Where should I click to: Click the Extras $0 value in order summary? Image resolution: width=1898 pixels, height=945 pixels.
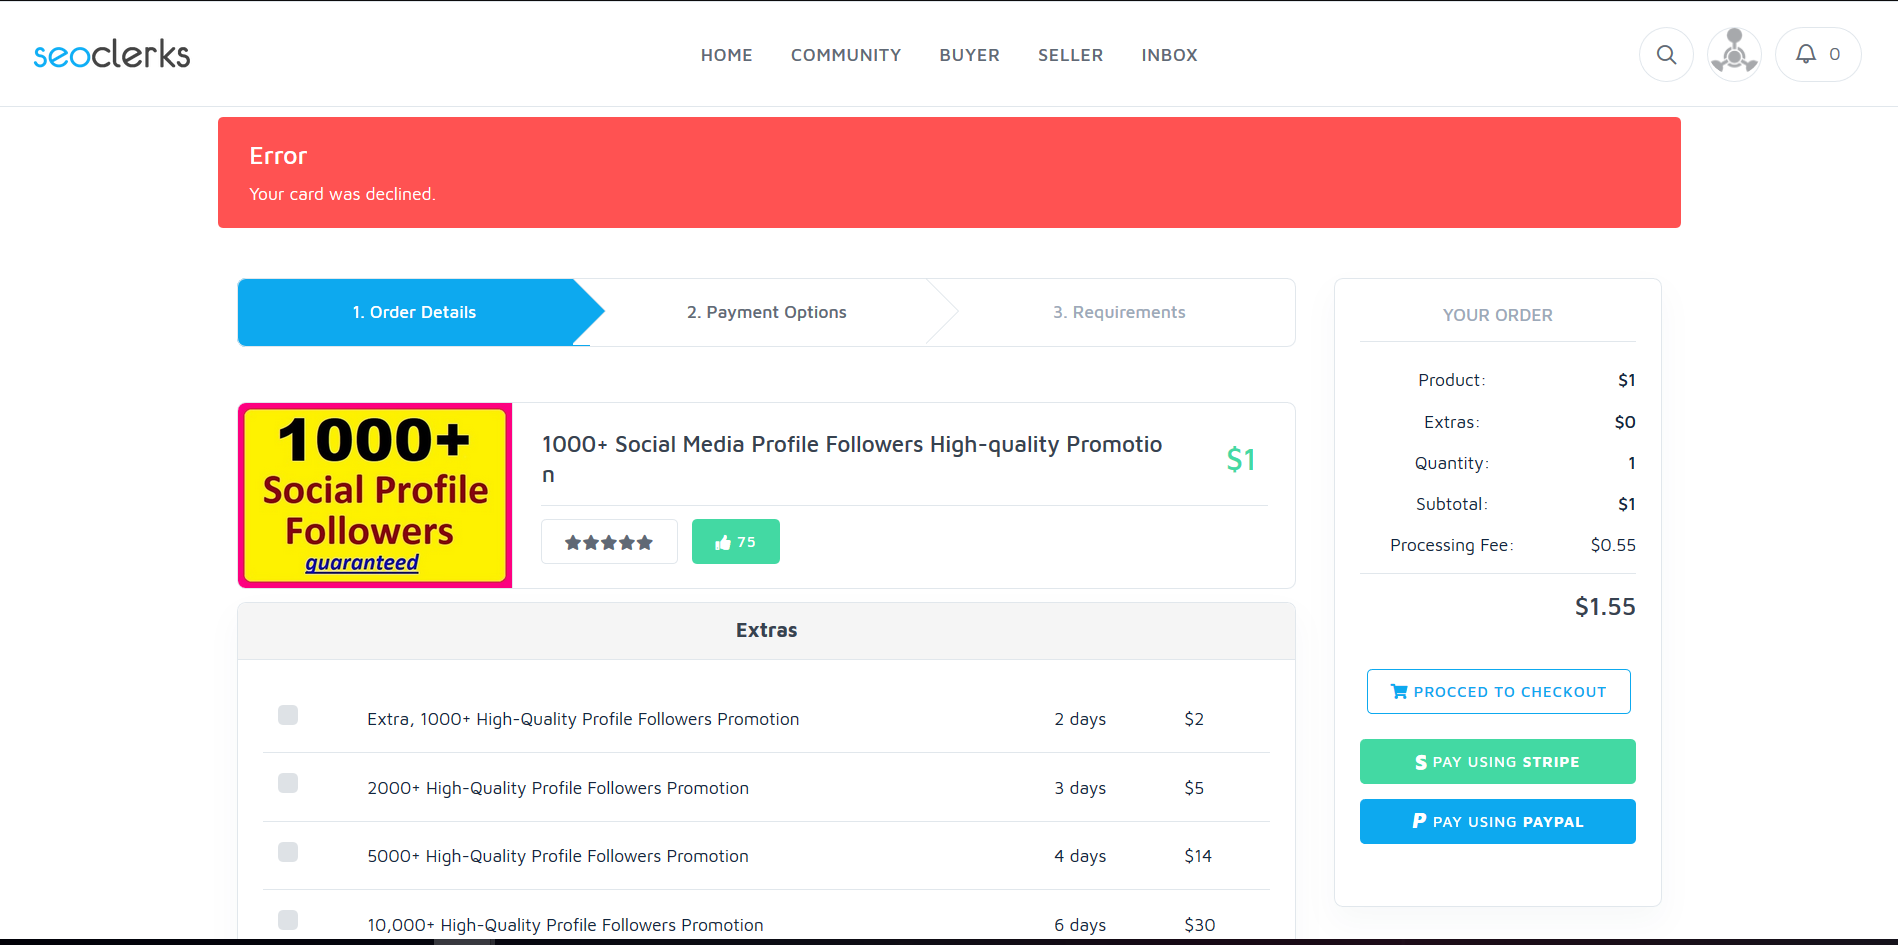(1625, 422)
